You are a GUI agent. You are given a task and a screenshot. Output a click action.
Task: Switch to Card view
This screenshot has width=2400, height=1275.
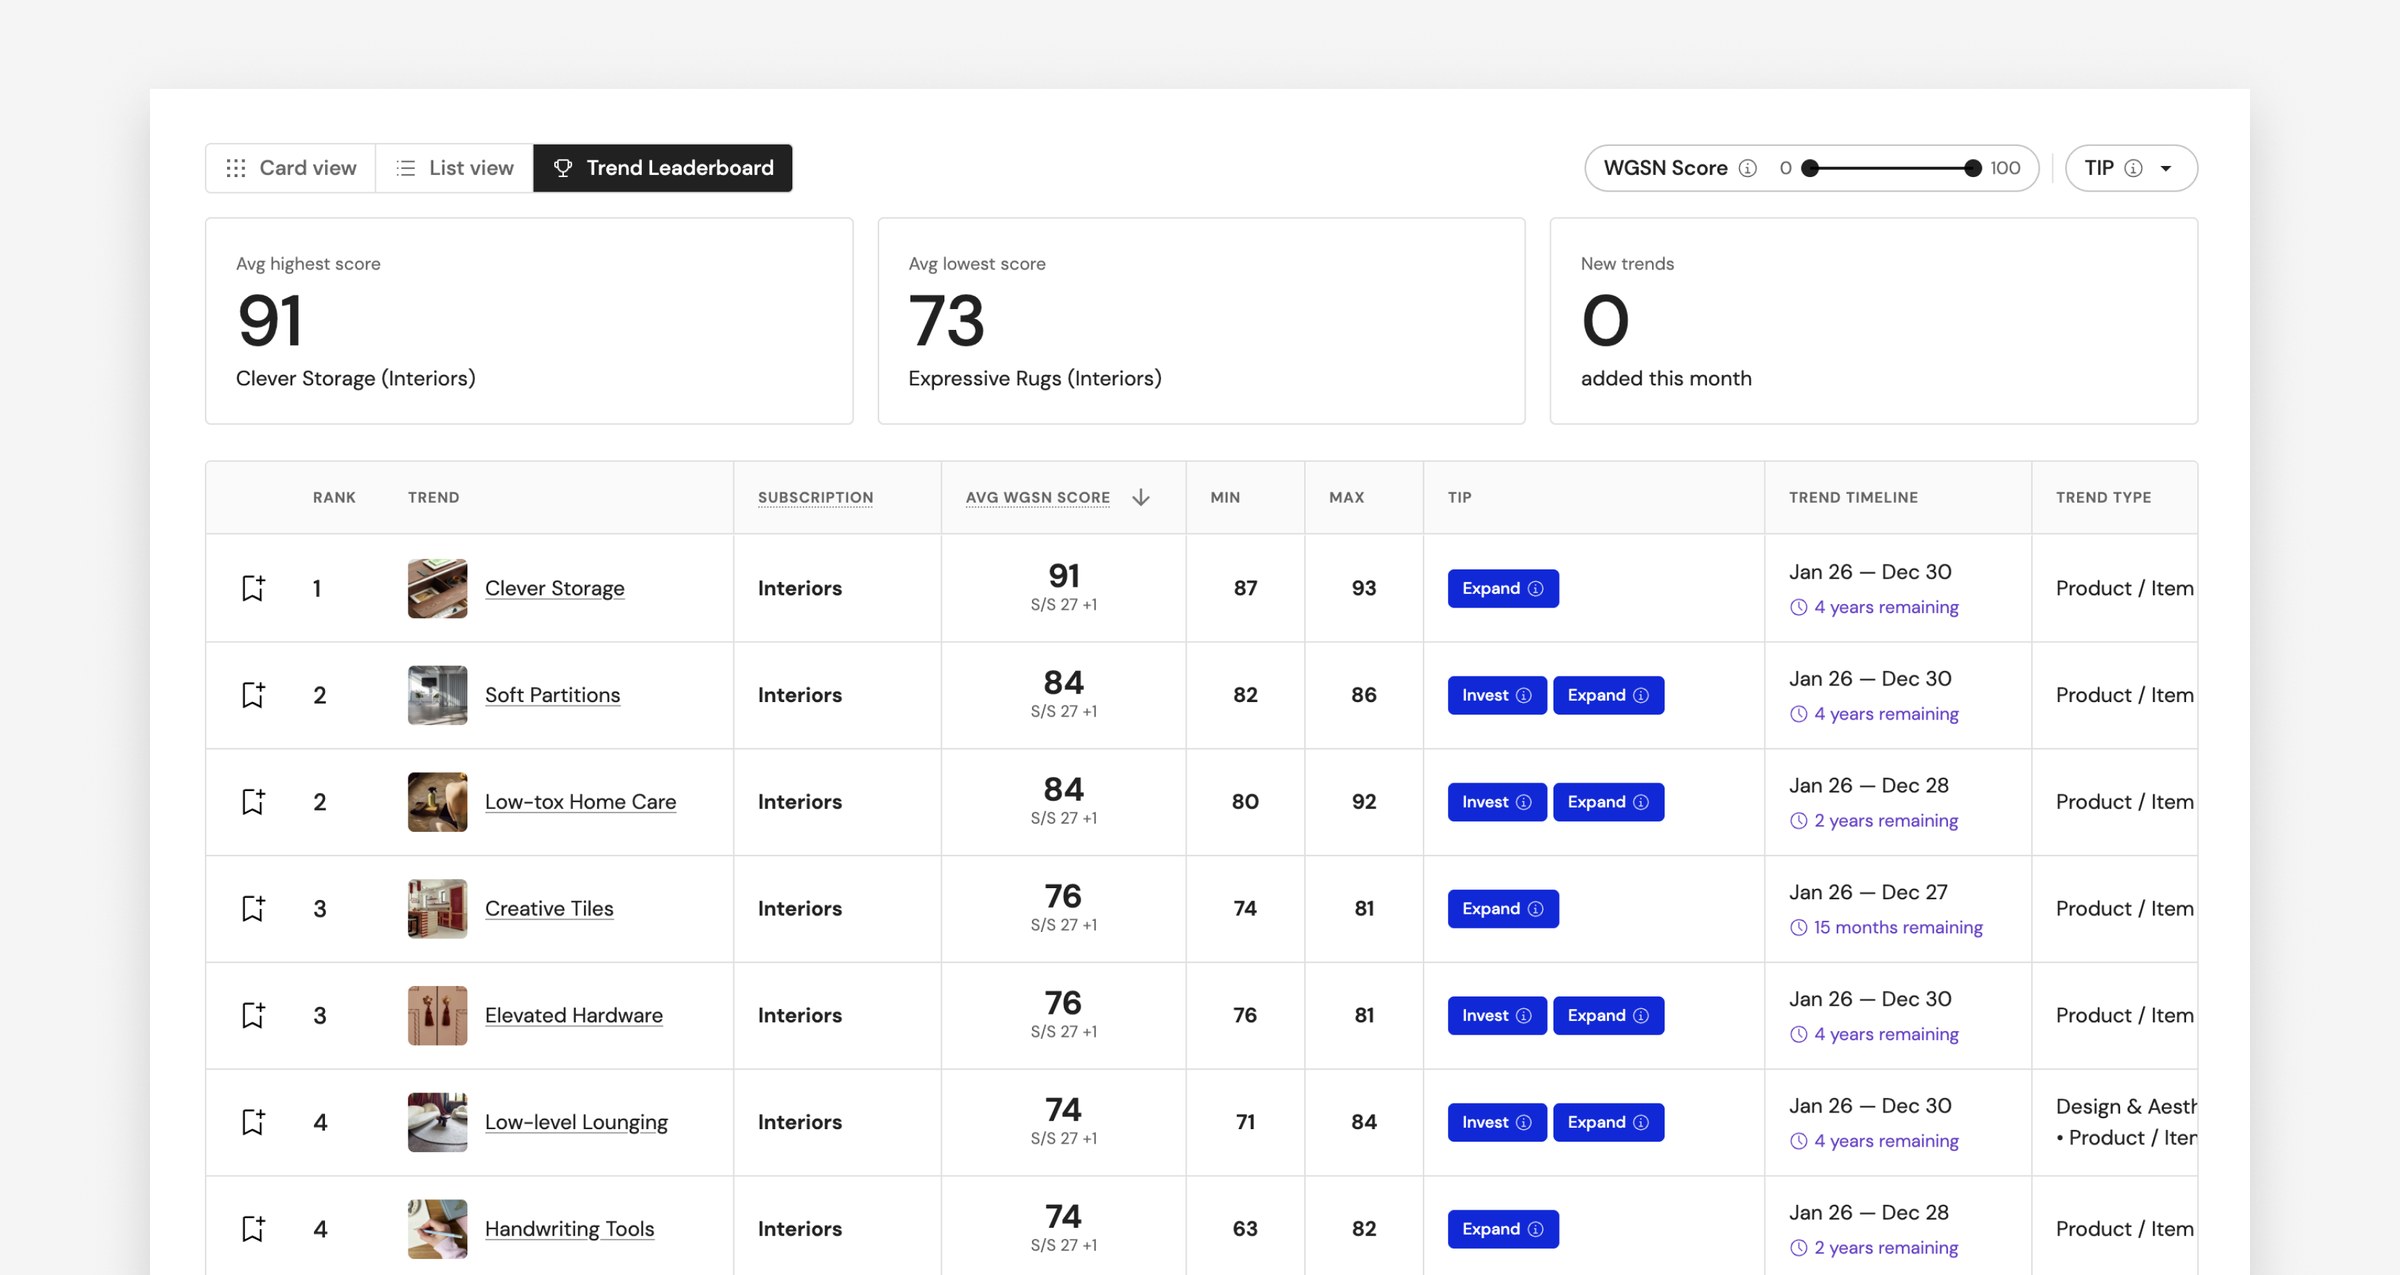point(291,168)
